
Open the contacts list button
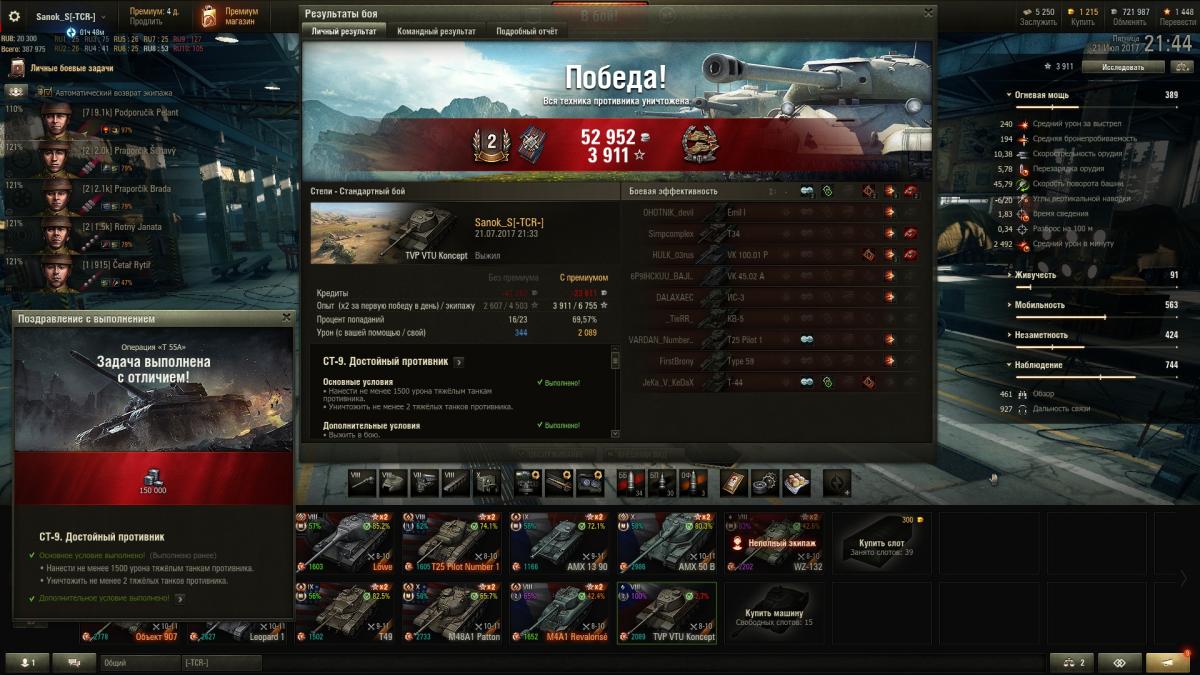coord(27,663)
